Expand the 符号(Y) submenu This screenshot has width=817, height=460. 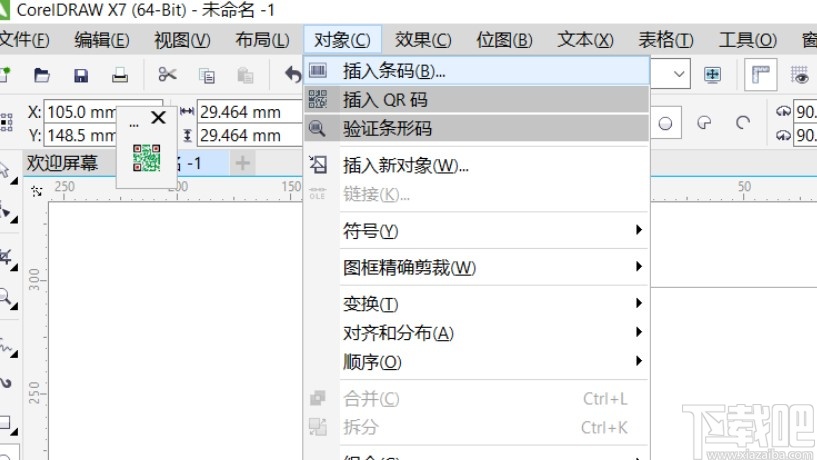pyautogui.click(x=476, y=230)
